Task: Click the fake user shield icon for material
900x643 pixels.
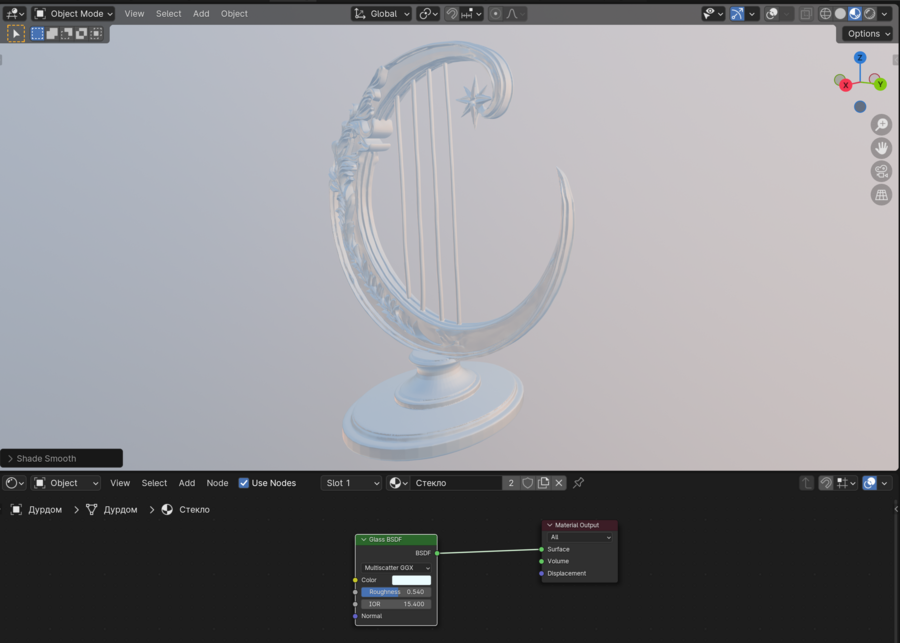Action: point(528,483)
